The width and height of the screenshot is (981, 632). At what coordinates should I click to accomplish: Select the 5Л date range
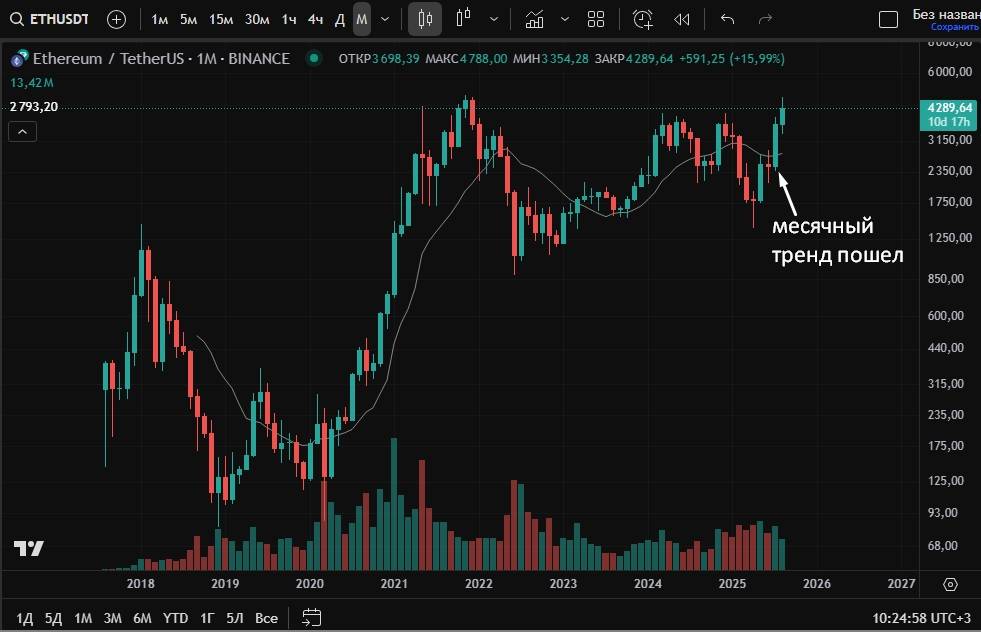point(235,617)
